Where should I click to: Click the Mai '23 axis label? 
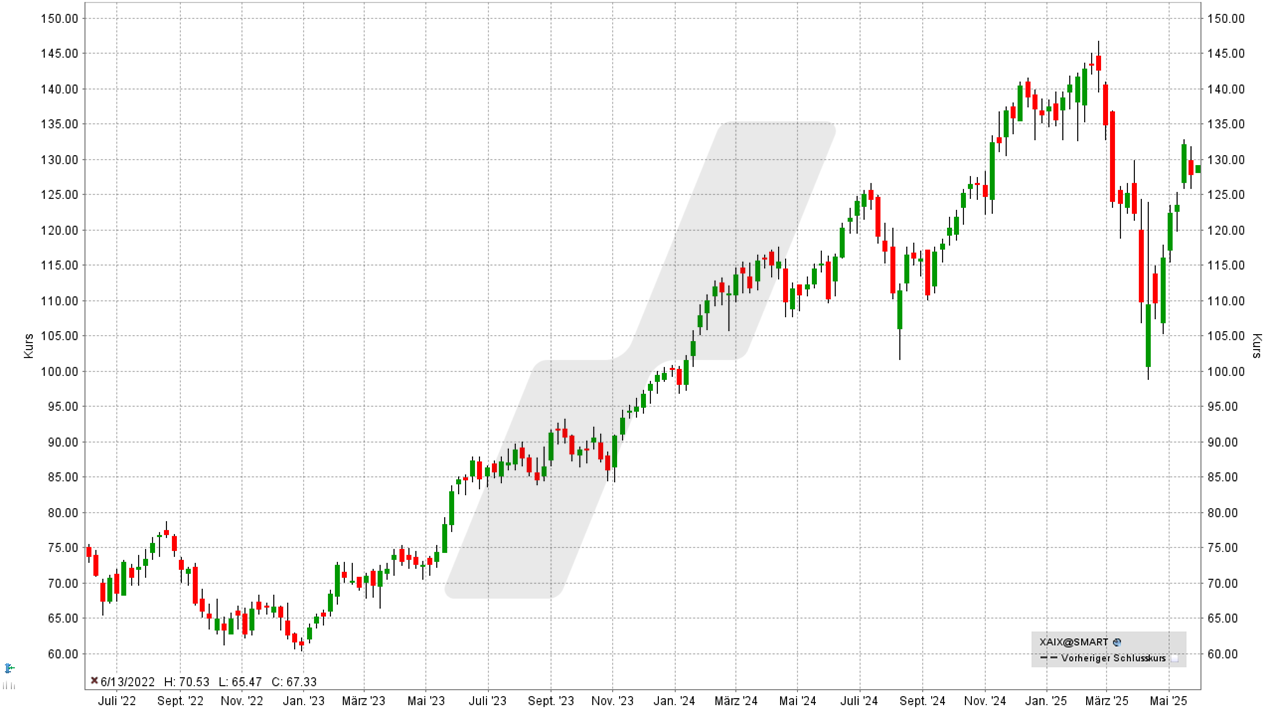[425, 702]
